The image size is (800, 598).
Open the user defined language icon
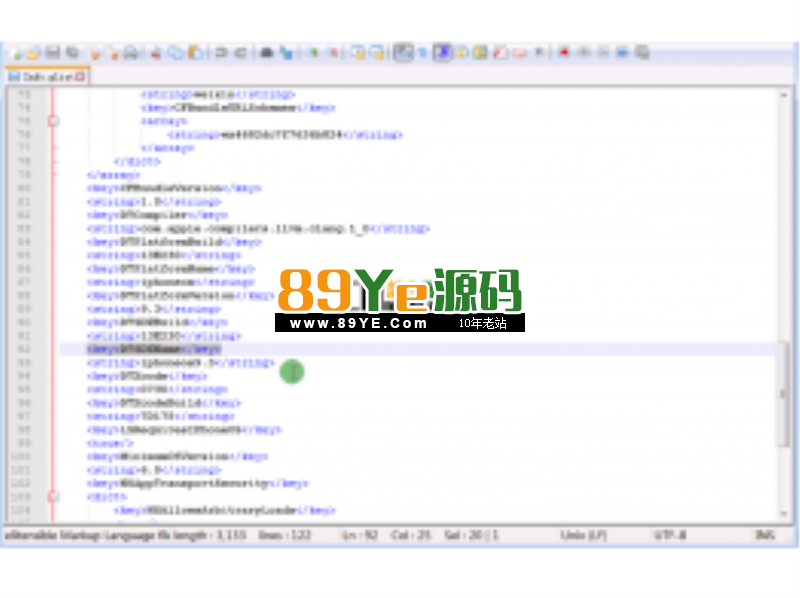pos(462,53)
